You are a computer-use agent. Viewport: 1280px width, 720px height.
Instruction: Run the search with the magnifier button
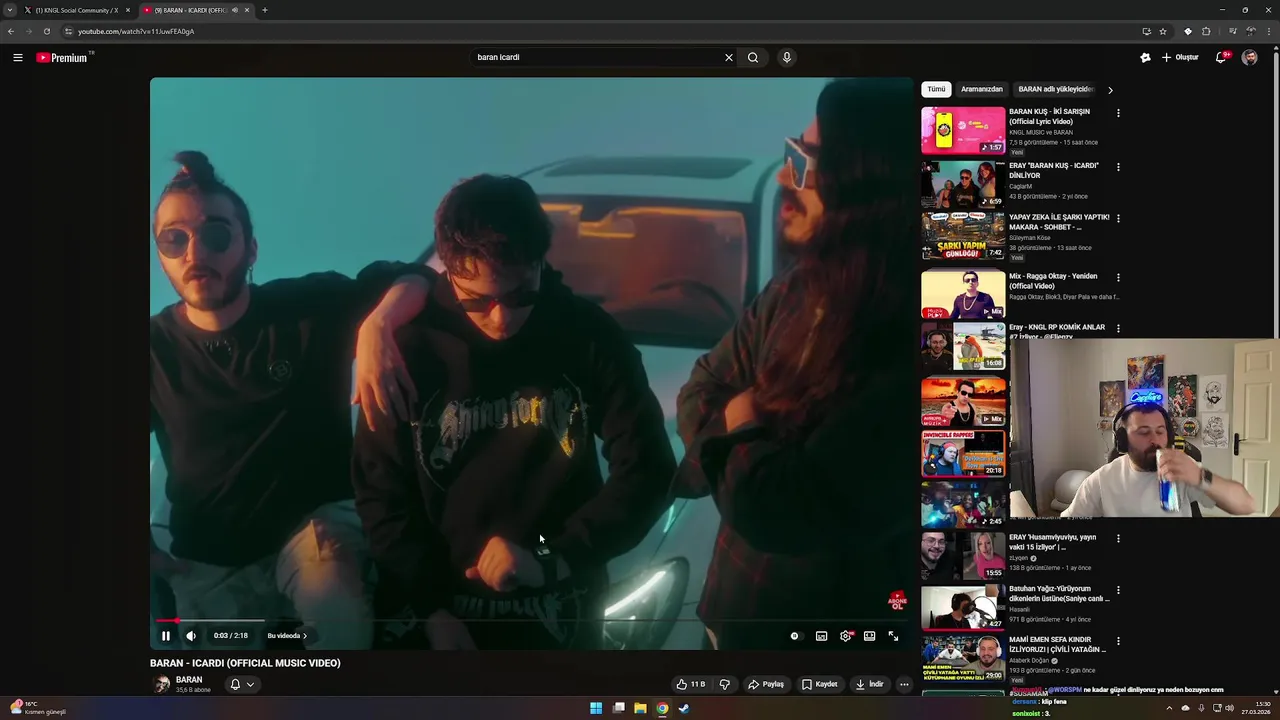pos(753,57)
